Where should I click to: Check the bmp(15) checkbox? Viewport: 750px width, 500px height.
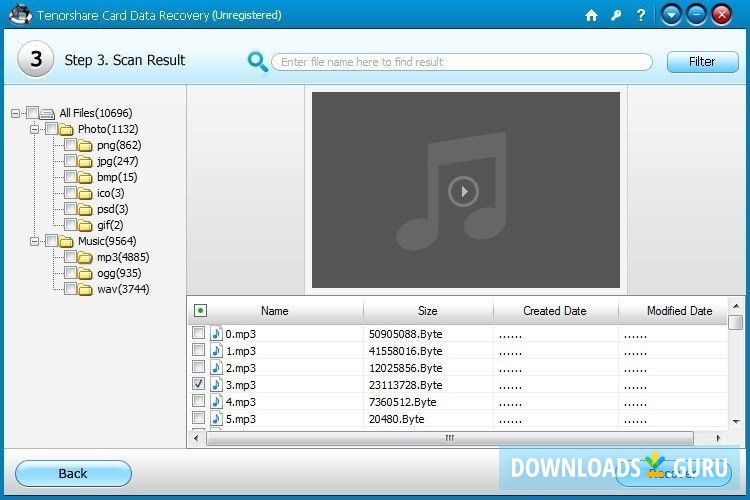pos(70,176)
